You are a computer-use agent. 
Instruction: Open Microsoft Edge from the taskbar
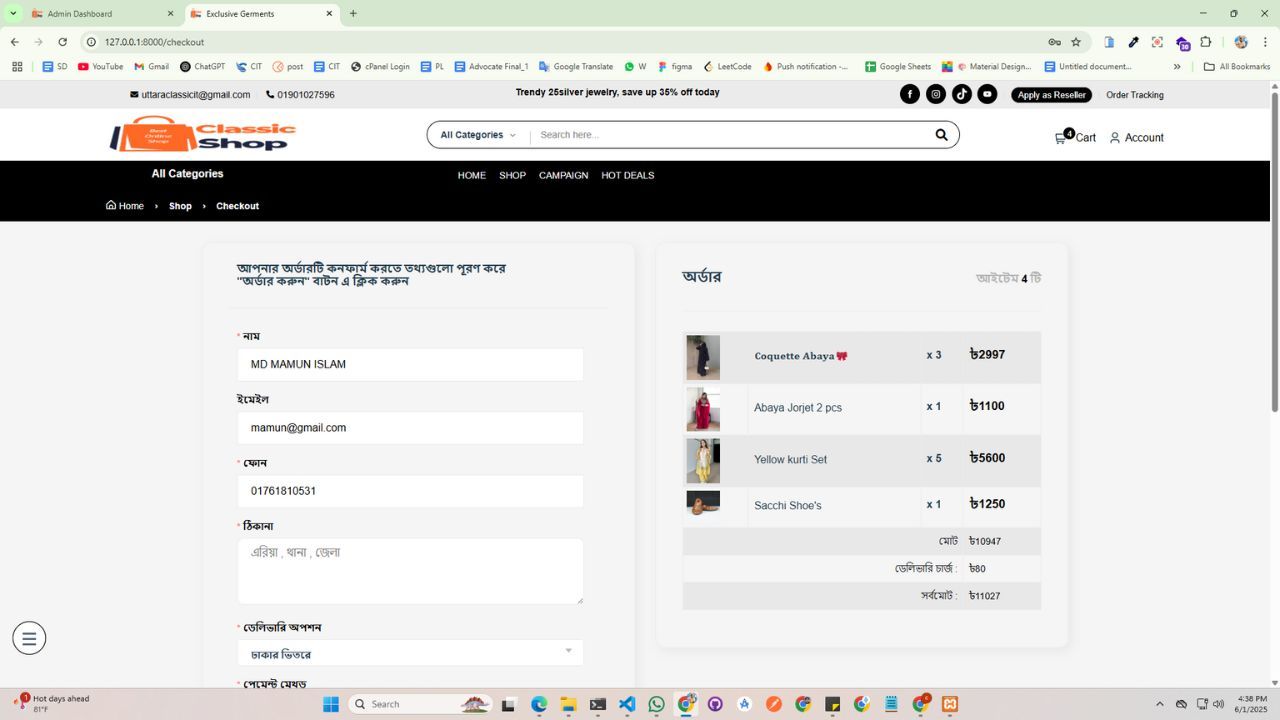538,704
